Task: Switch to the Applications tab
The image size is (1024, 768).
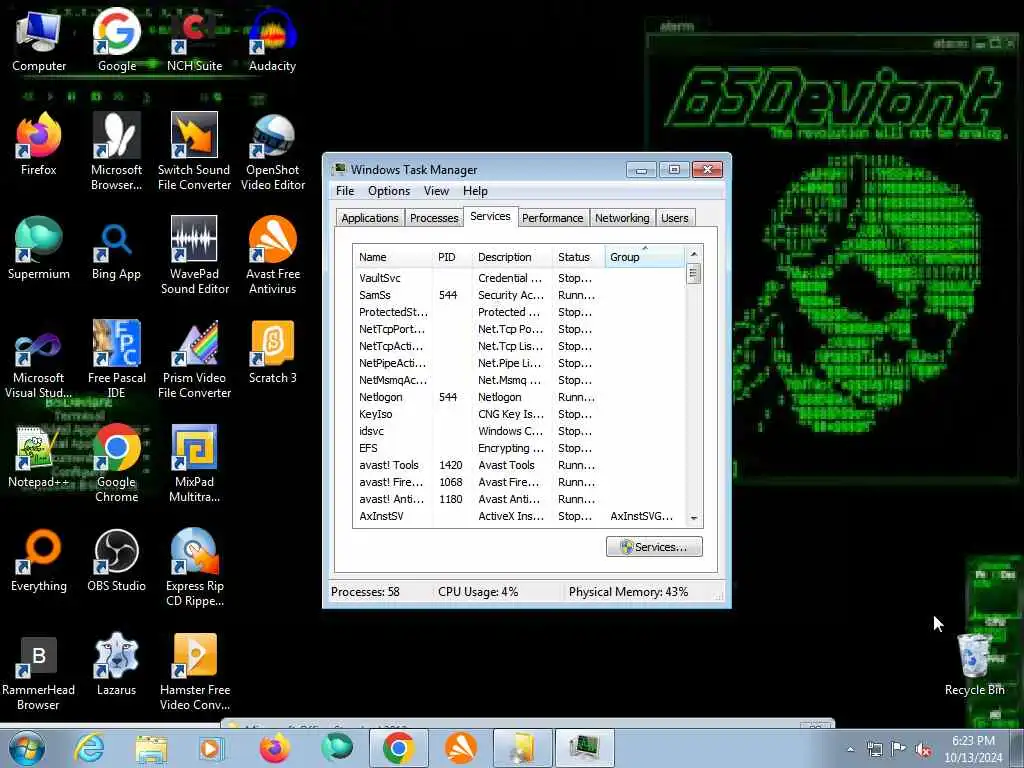Action: point(370,218)
